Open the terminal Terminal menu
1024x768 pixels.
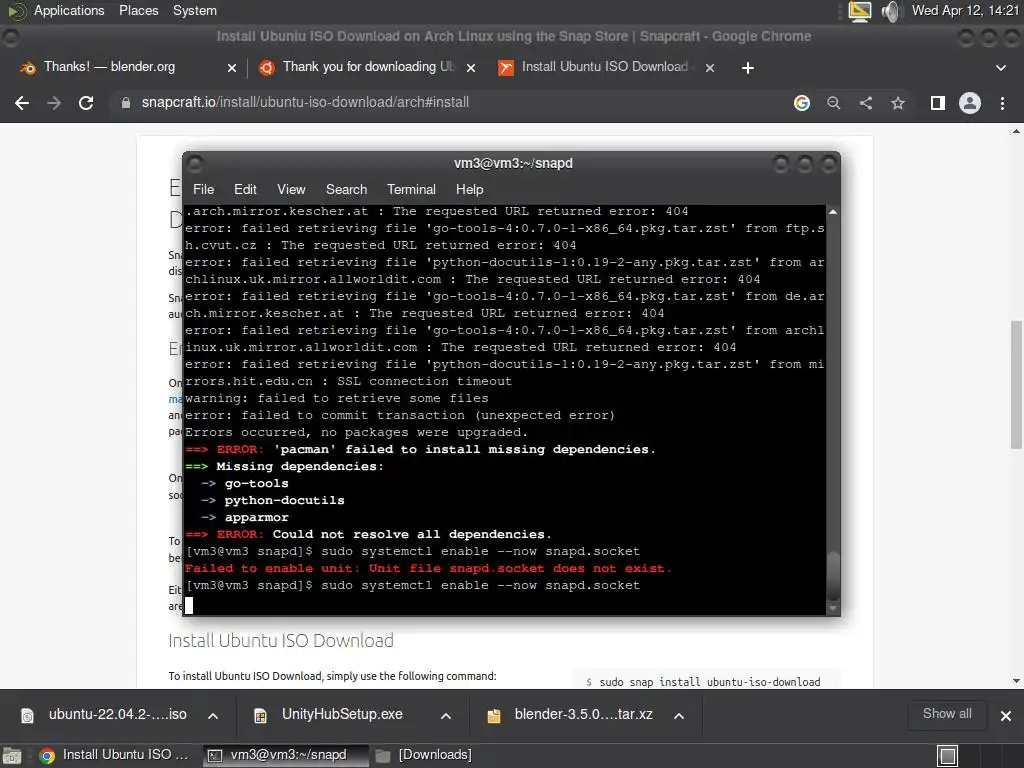(x=411, y=189)
